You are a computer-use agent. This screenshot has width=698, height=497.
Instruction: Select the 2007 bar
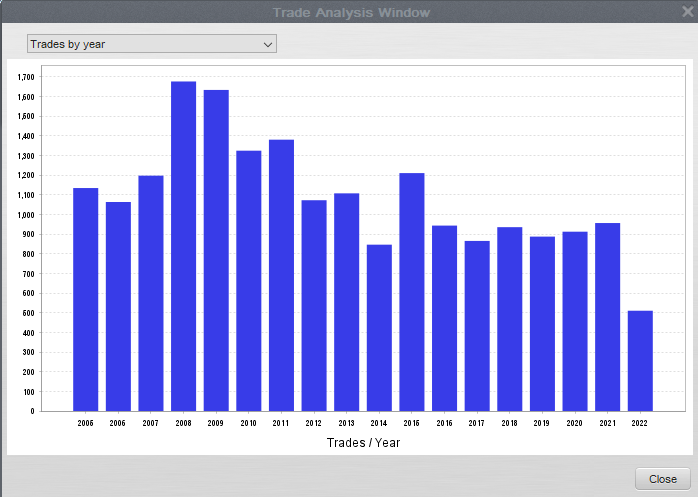(151, 293)
